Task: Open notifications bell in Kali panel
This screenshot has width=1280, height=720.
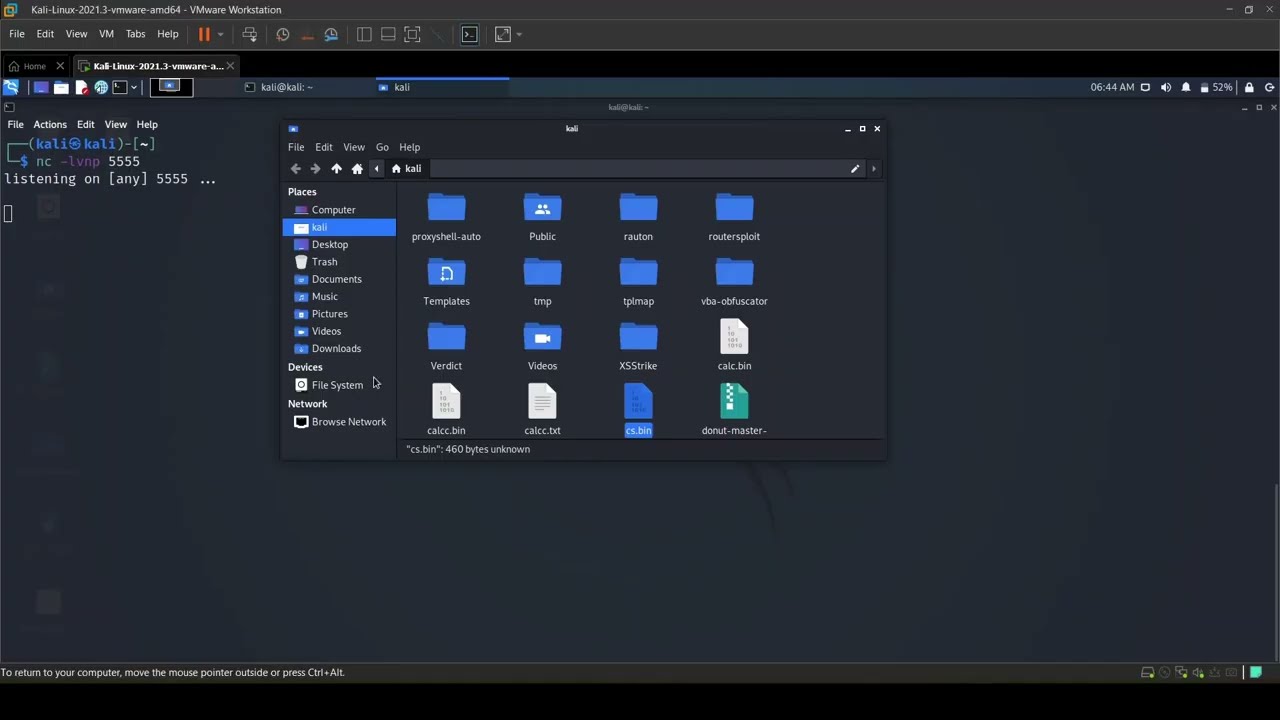Action: click(x=1186, y=87)
